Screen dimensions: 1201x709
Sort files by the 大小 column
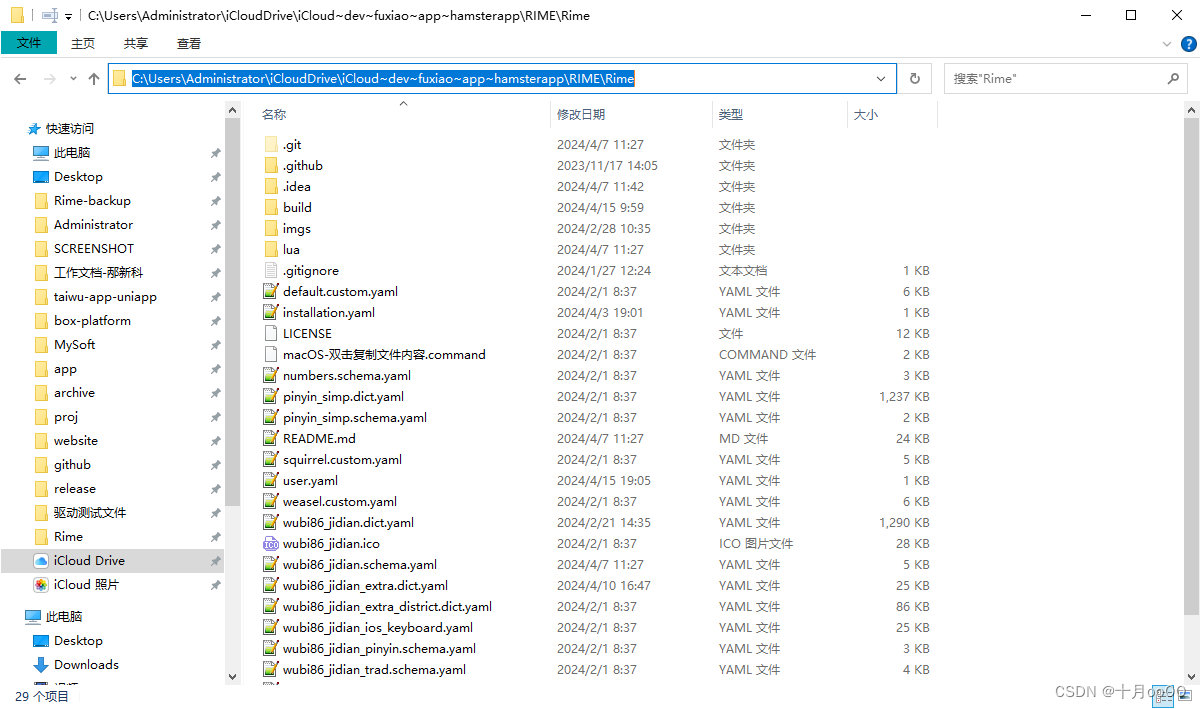pyautogui.click(x=866, y=114)
